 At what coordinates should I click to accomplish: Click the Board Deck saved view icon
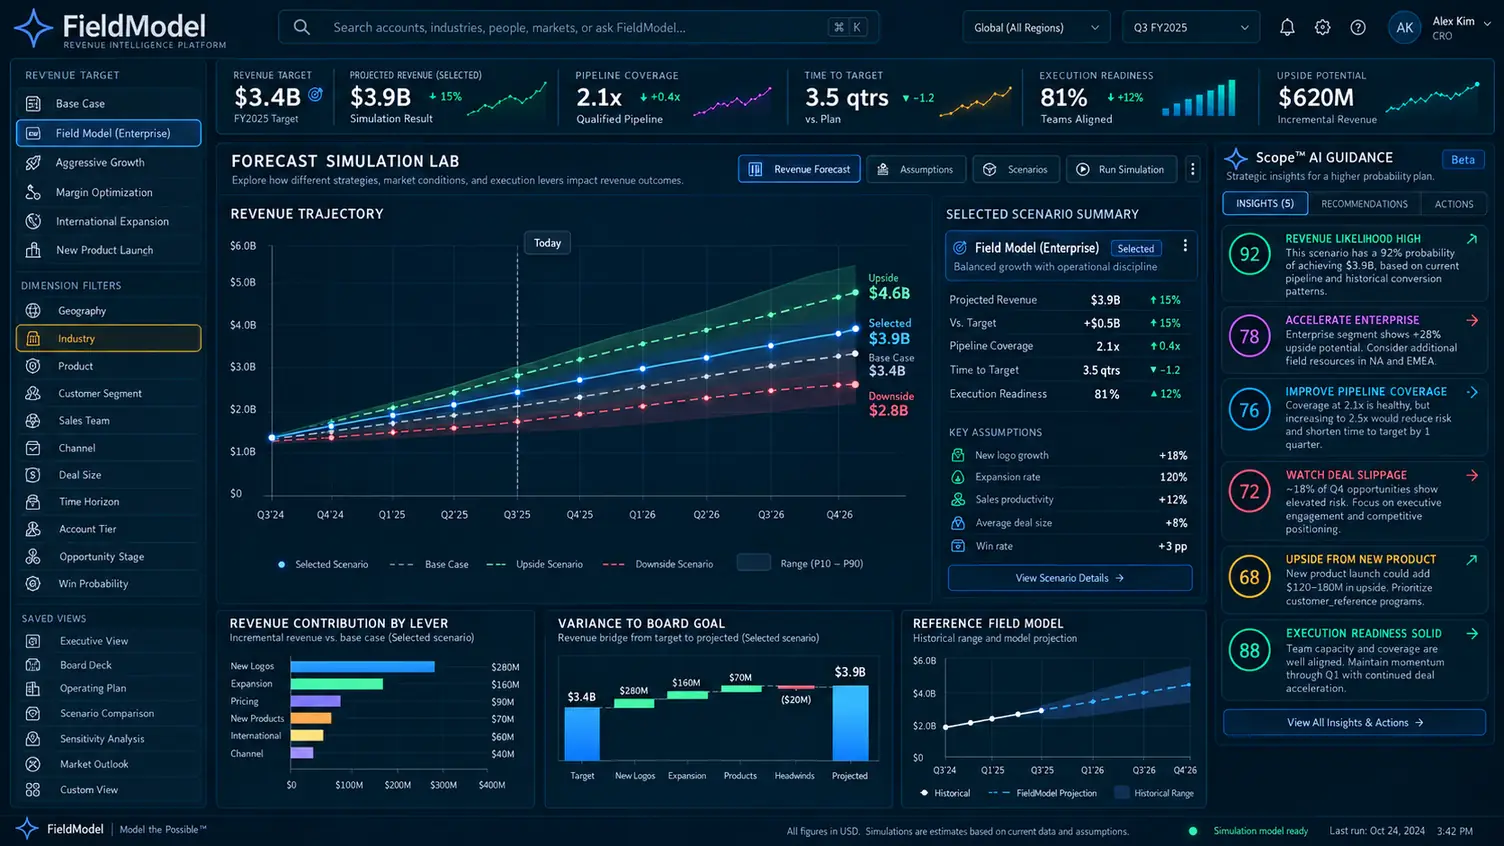point(33,665)
